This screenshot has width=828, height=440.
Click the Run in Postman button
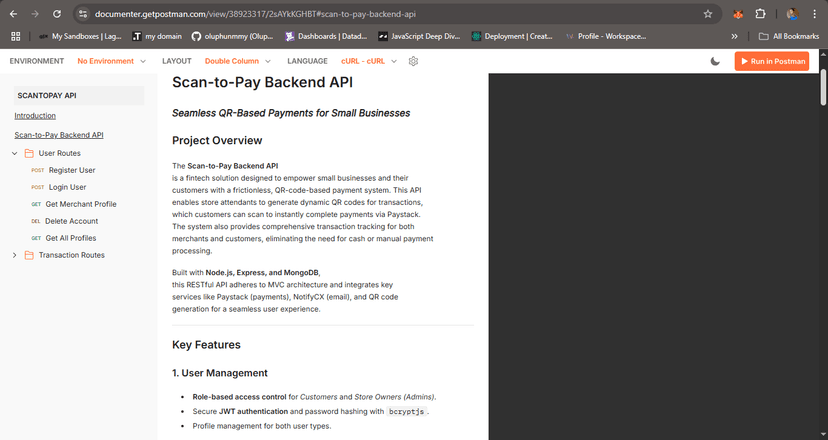(x=771, y=61)
